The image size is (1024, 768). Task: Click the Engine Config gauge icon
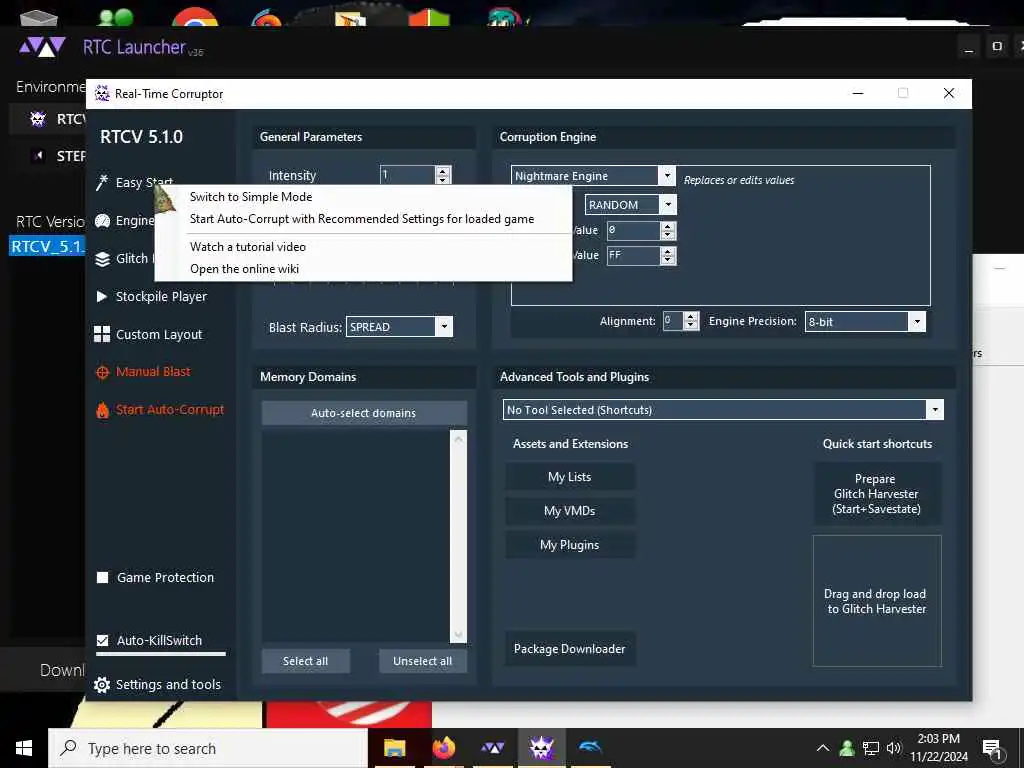coord(103,221)
